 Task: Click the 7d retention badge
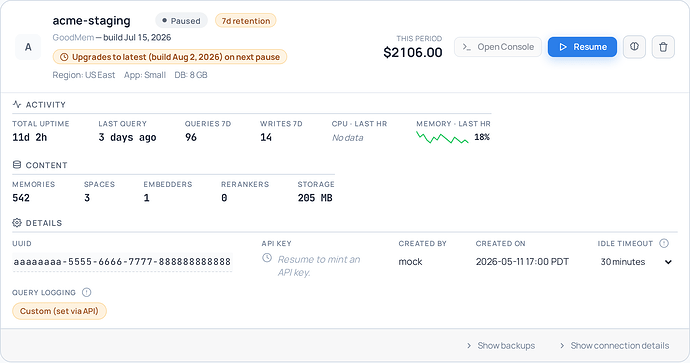click(x=246, y=21)
